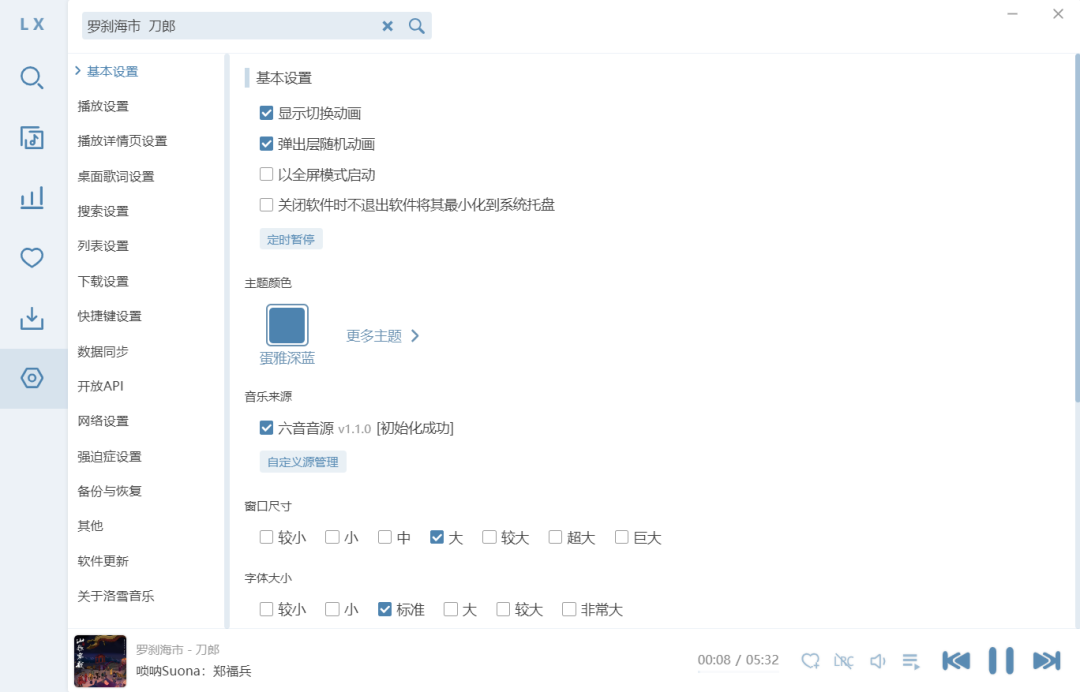Screen dimensions: 1080x692
Task: Click the 自定义源管理 button
Action: point(302,461)
